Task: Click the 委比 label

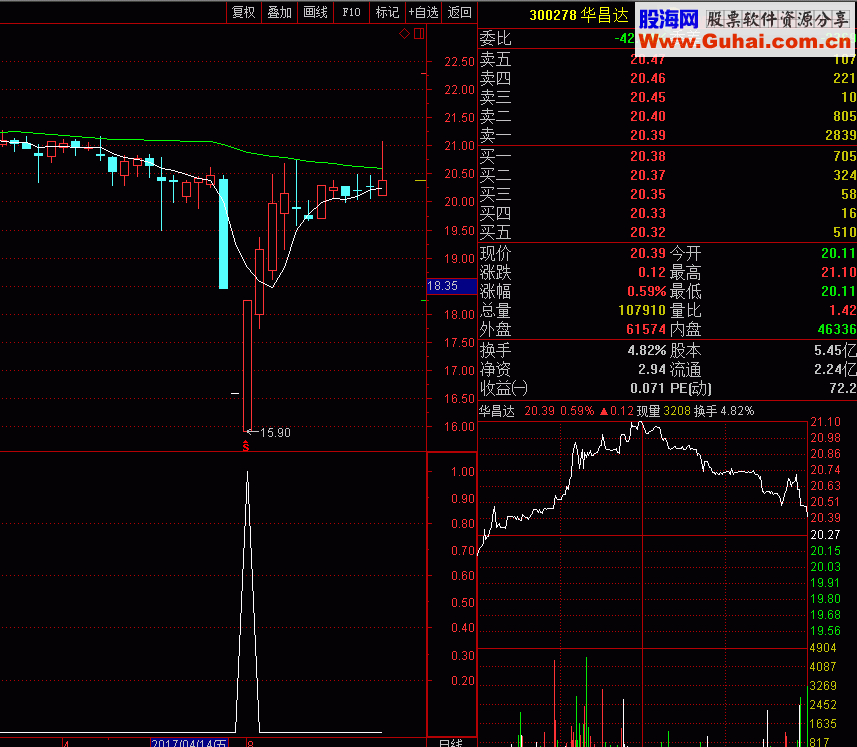Action: [495, 38]
